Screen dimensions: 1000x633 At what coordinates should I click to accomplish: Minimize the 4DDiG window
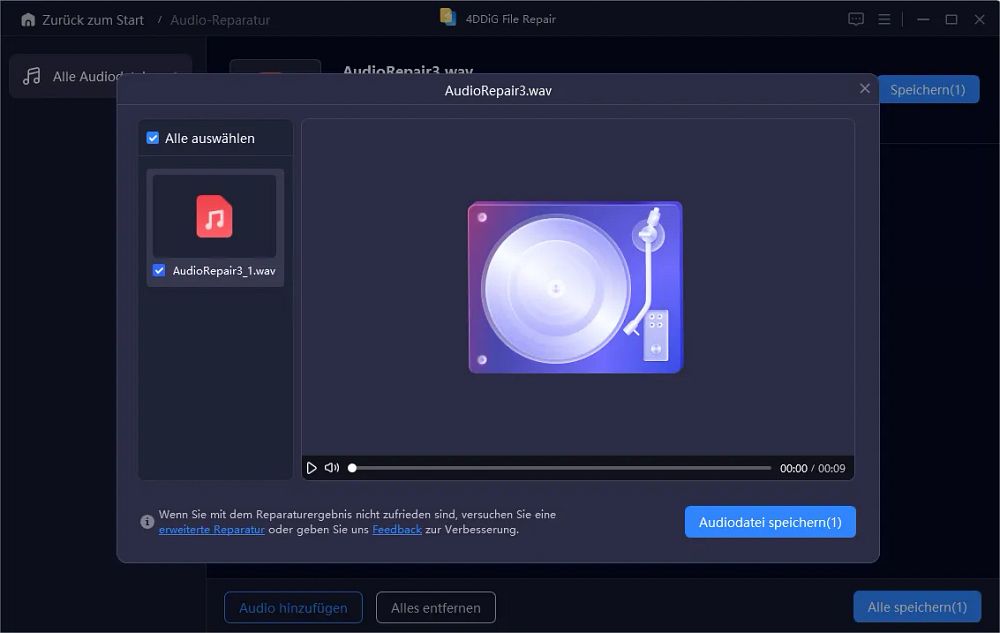click(x=923, y=20)
